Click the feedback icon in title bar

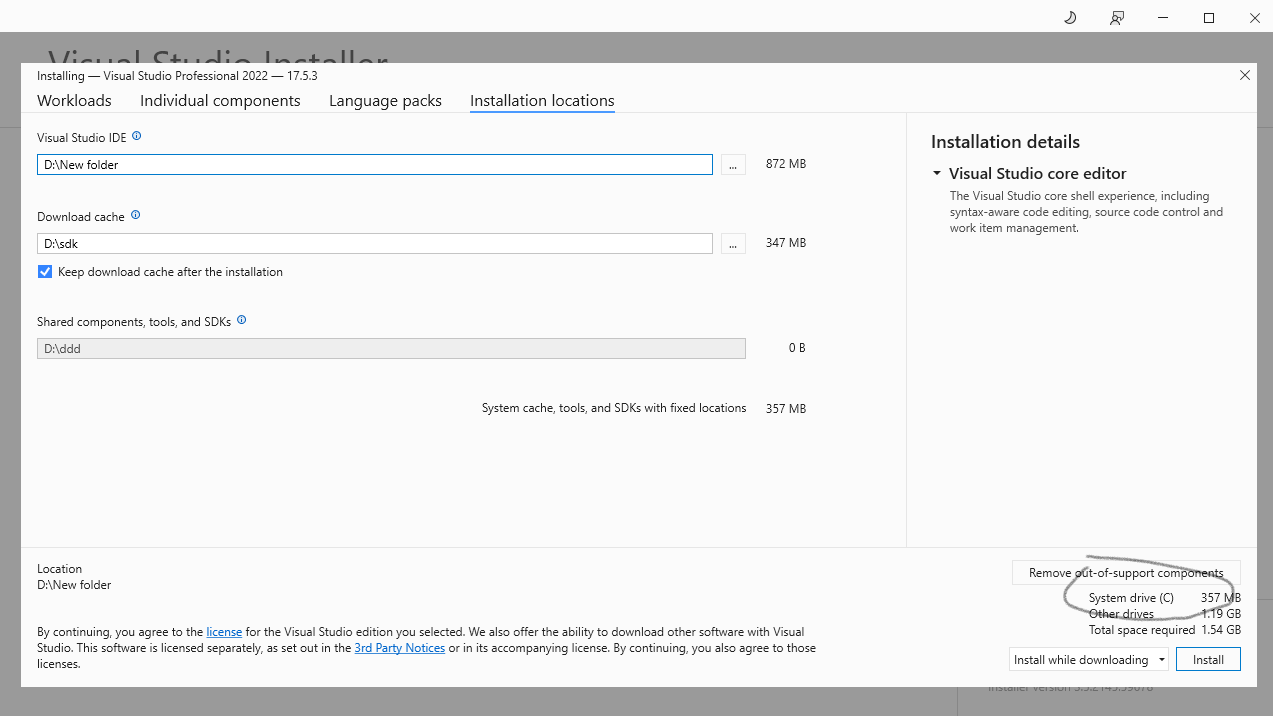click(x=1117, y=18)
